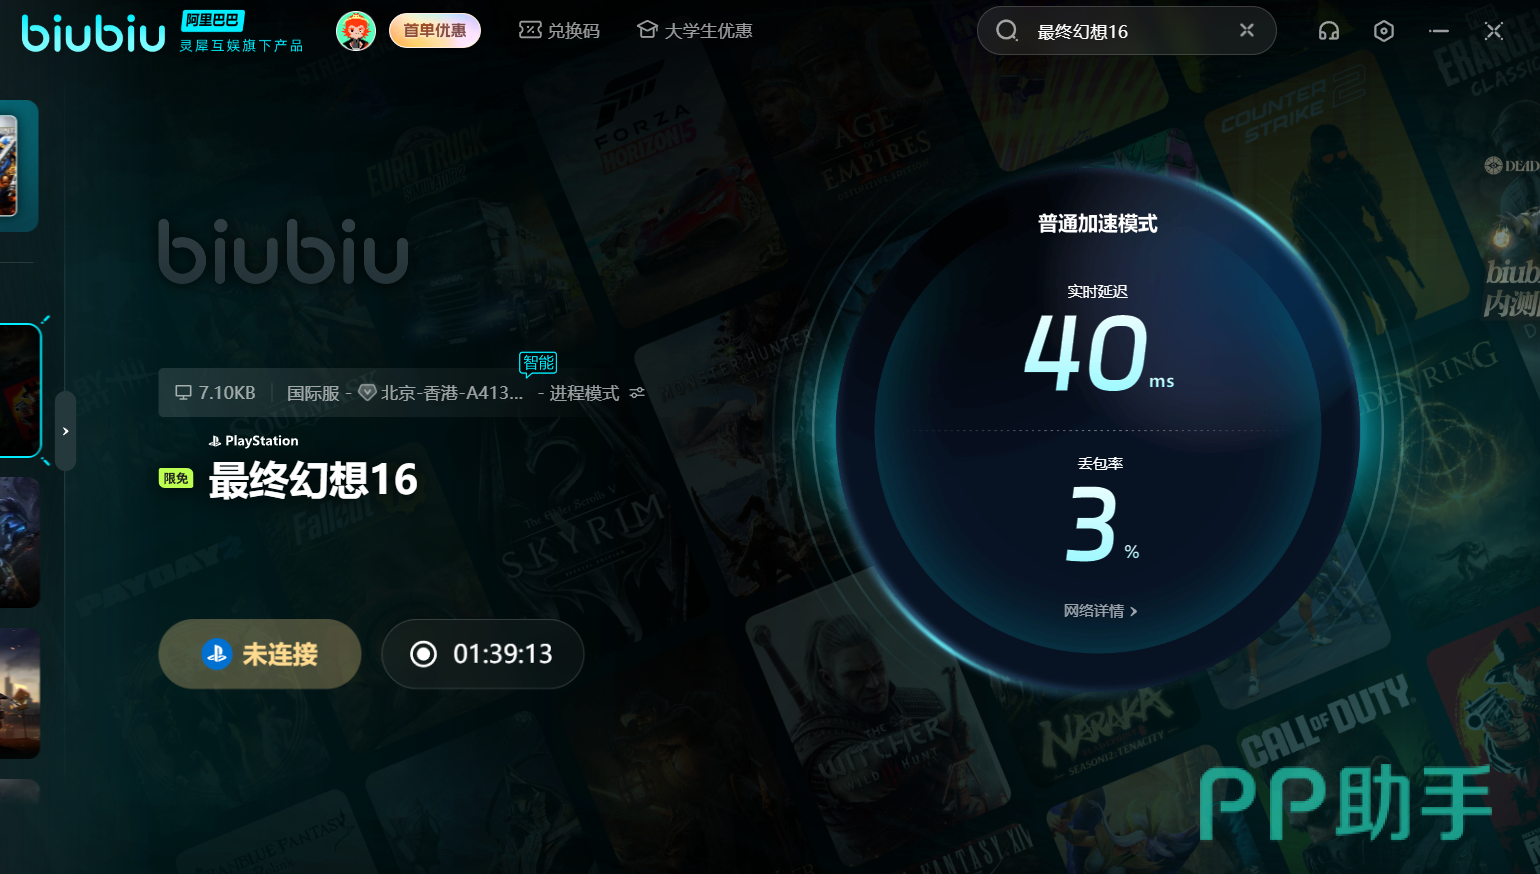Open 网络详情 network details
Screen dimensions: 1540x874
pyautogui.click(x=1099, y=611)
